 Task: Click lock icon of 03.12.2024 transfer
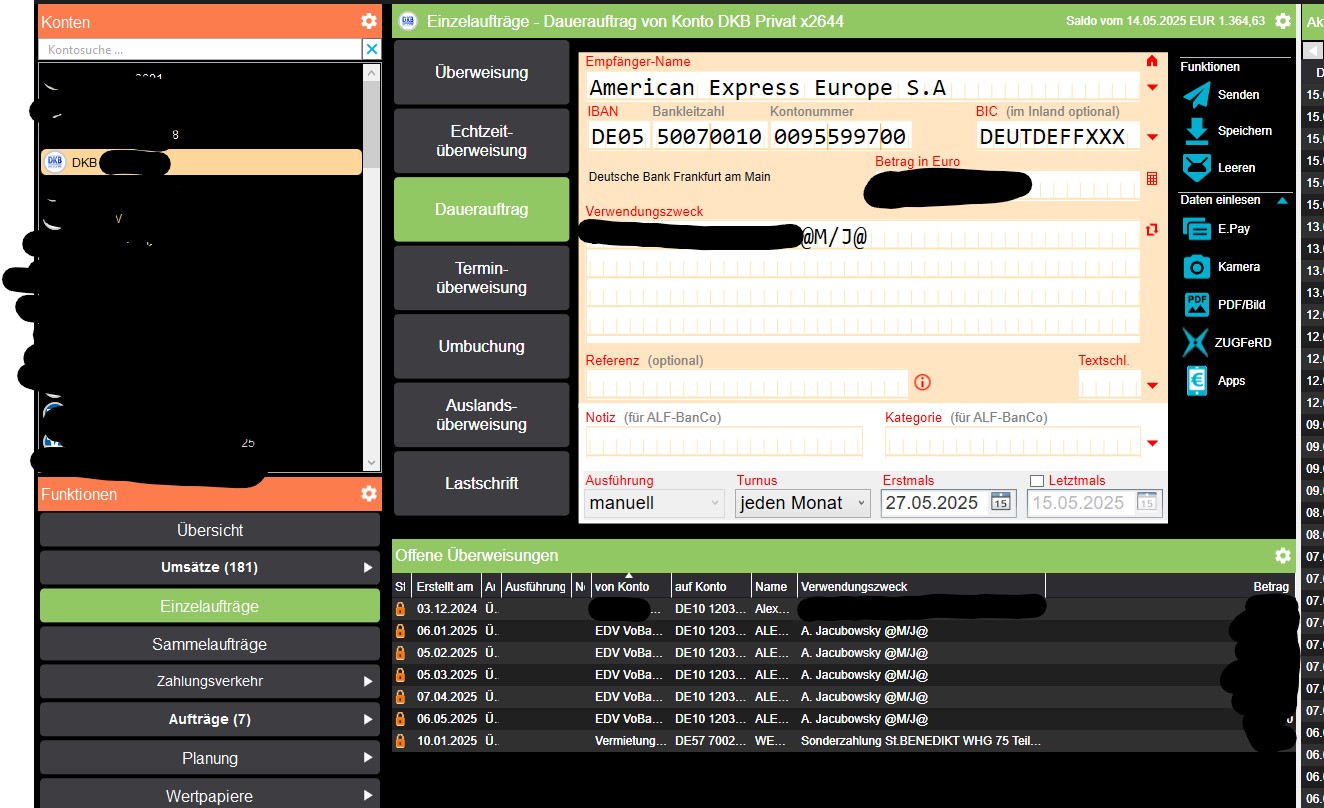(x=400, y=609)
